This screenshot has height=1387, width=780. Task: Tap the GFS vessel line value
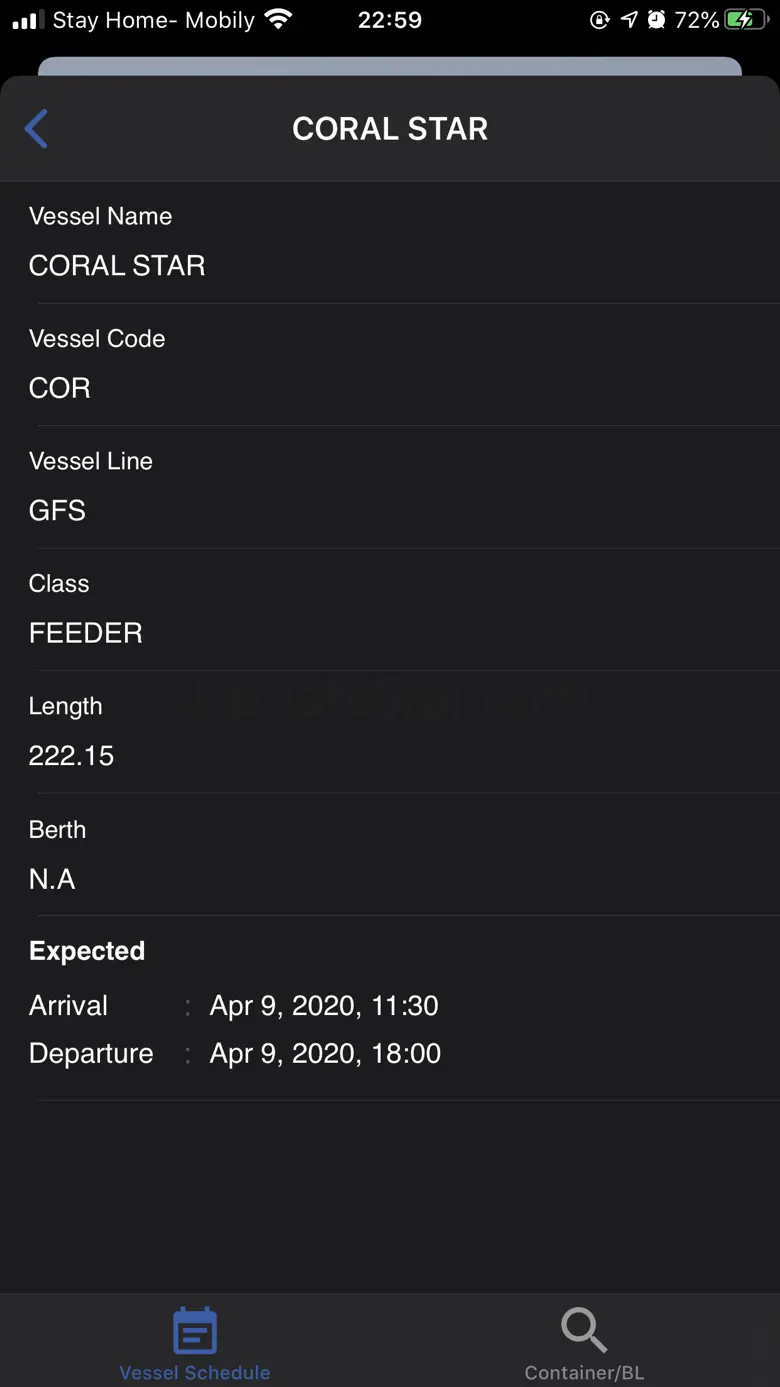[58, 511]
